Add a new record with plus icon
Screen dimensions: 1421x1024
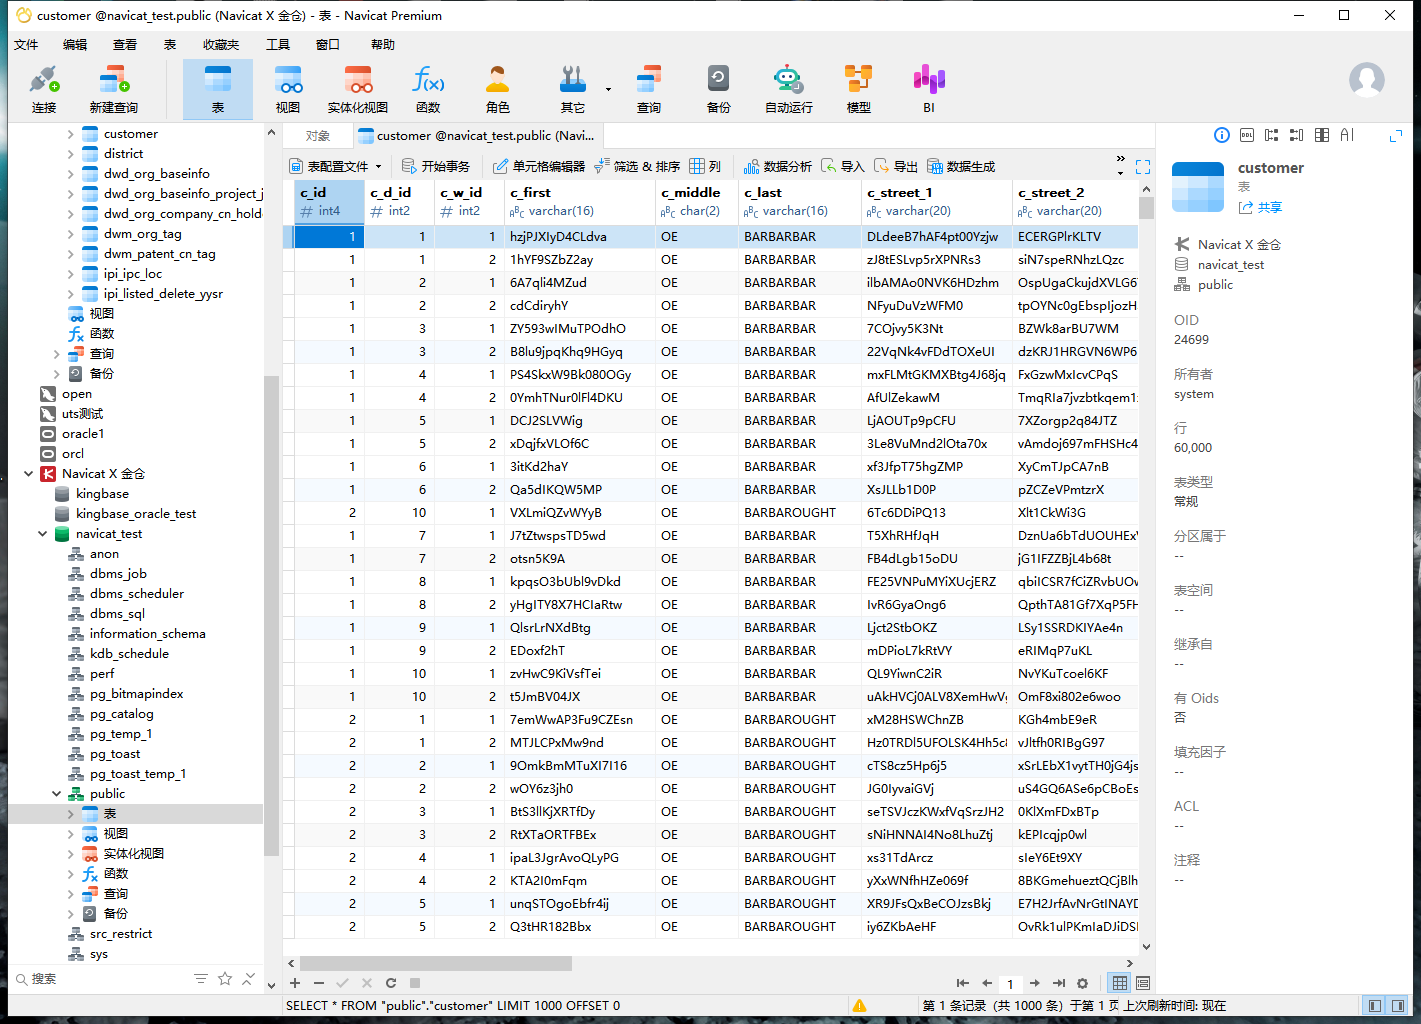[295, 983]
